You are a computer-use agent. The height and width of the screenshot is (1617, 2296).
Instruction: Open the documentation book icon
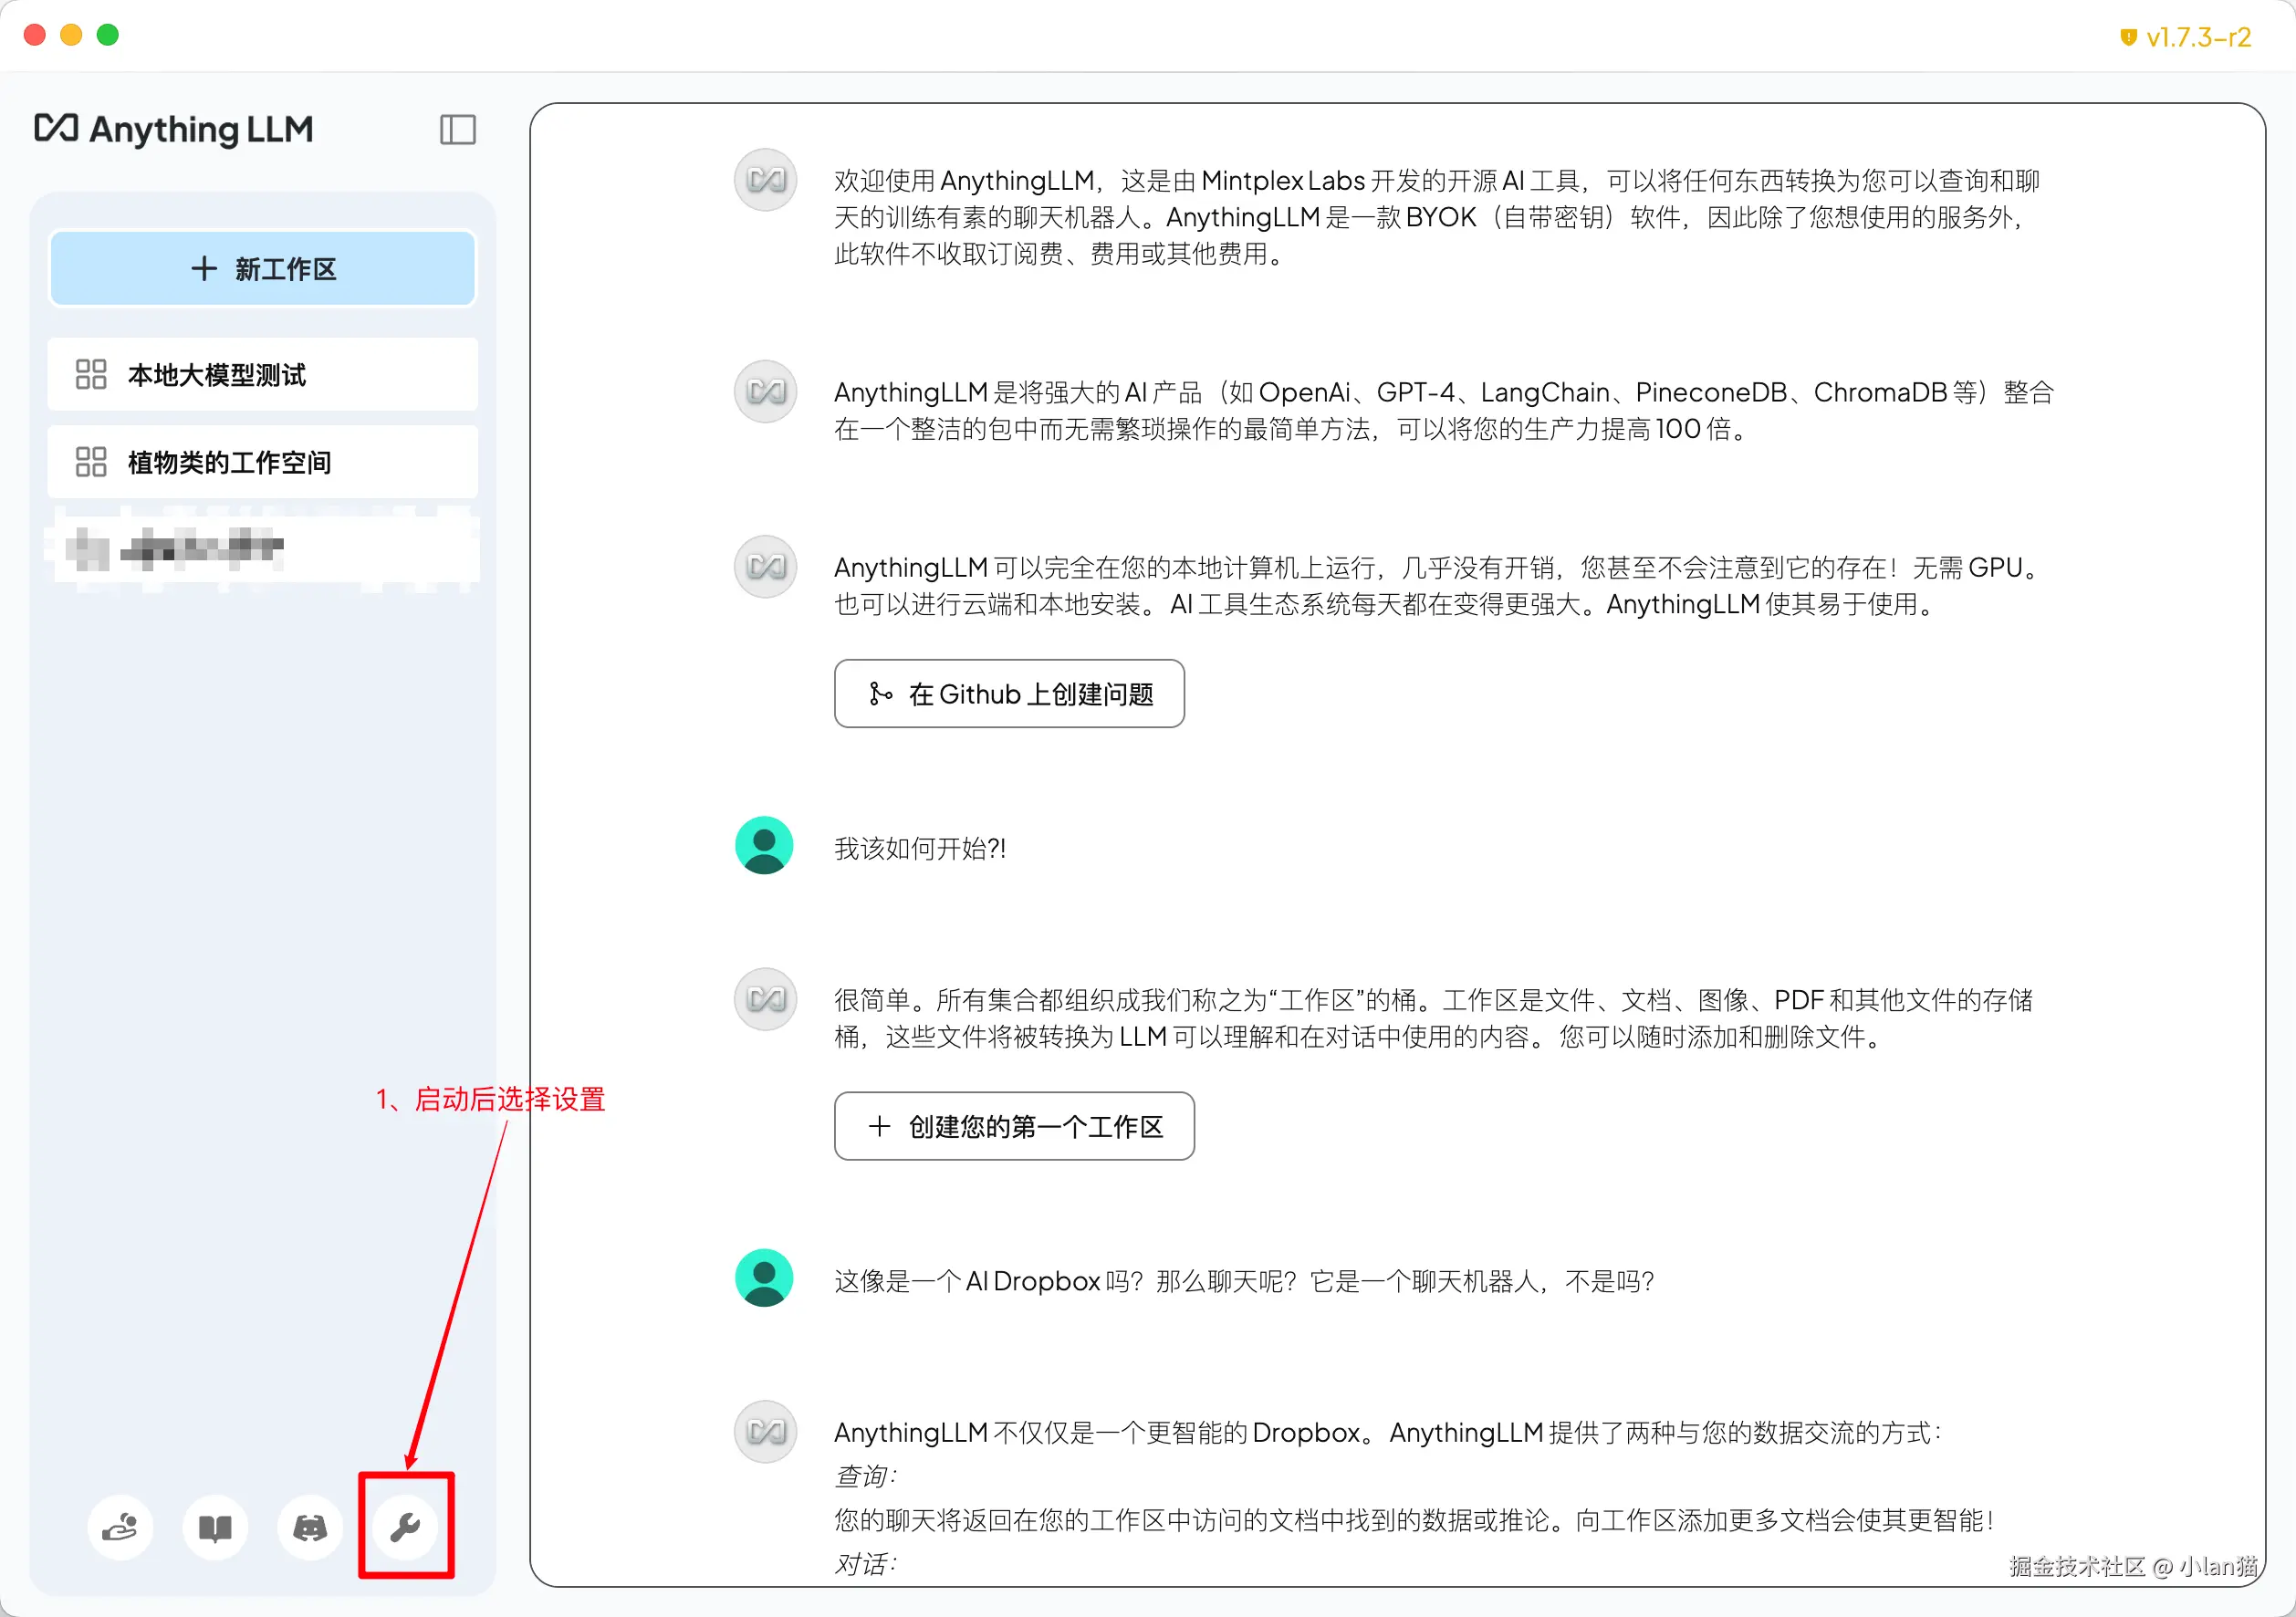coord(215,1527)
